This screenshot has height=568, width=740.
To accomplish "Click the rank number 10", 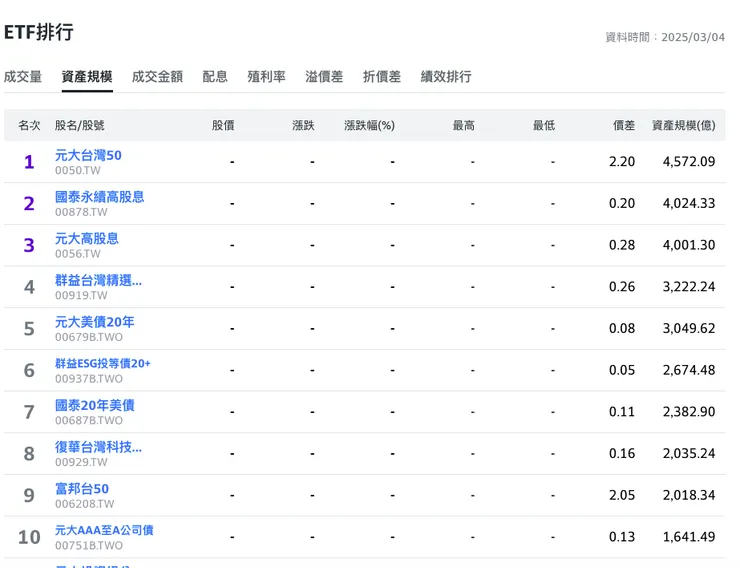I will [29, 537].
